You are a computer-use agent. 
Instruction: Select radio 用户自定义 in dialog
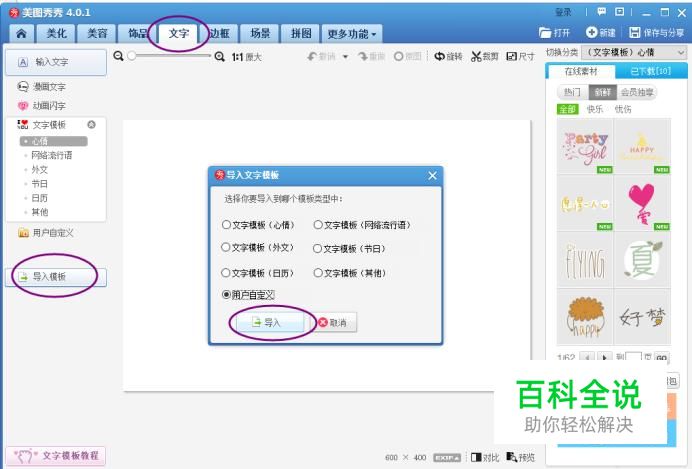point(226,294)
